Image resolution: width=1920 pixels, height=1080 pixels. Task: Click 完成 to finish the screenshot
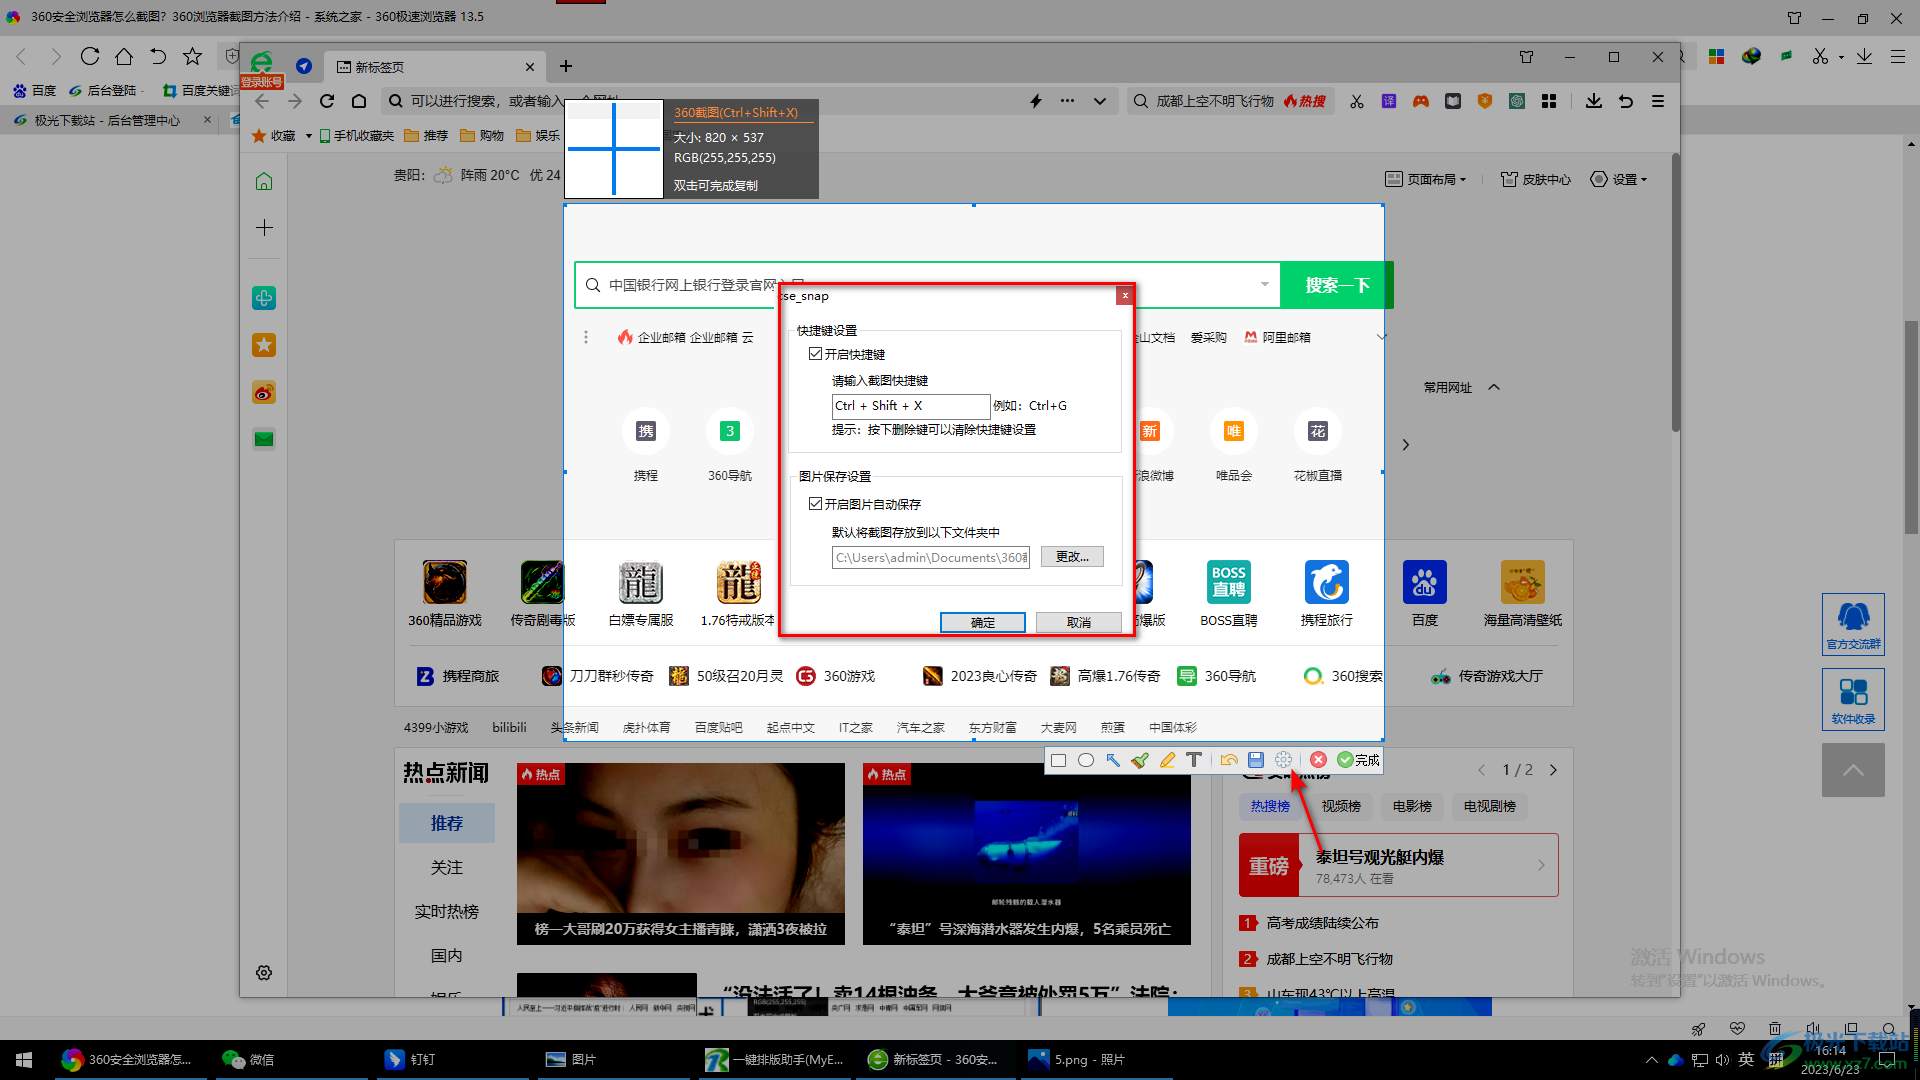pyautogui.click(x=1359, y=760)
